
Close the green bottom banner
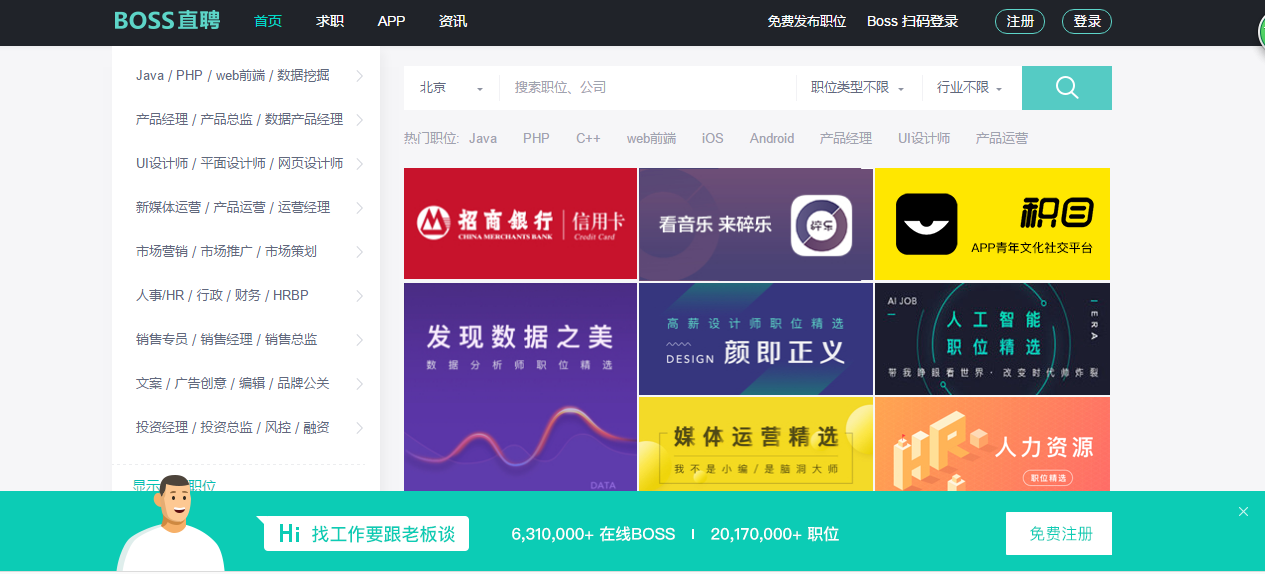pos(1243,512)
